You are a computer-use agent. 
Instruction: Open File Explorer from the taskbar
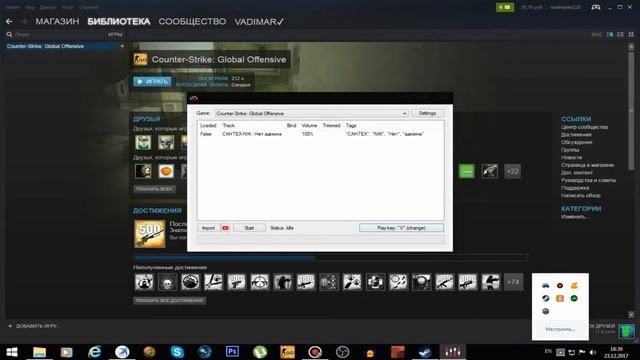(x=39, y=352)
